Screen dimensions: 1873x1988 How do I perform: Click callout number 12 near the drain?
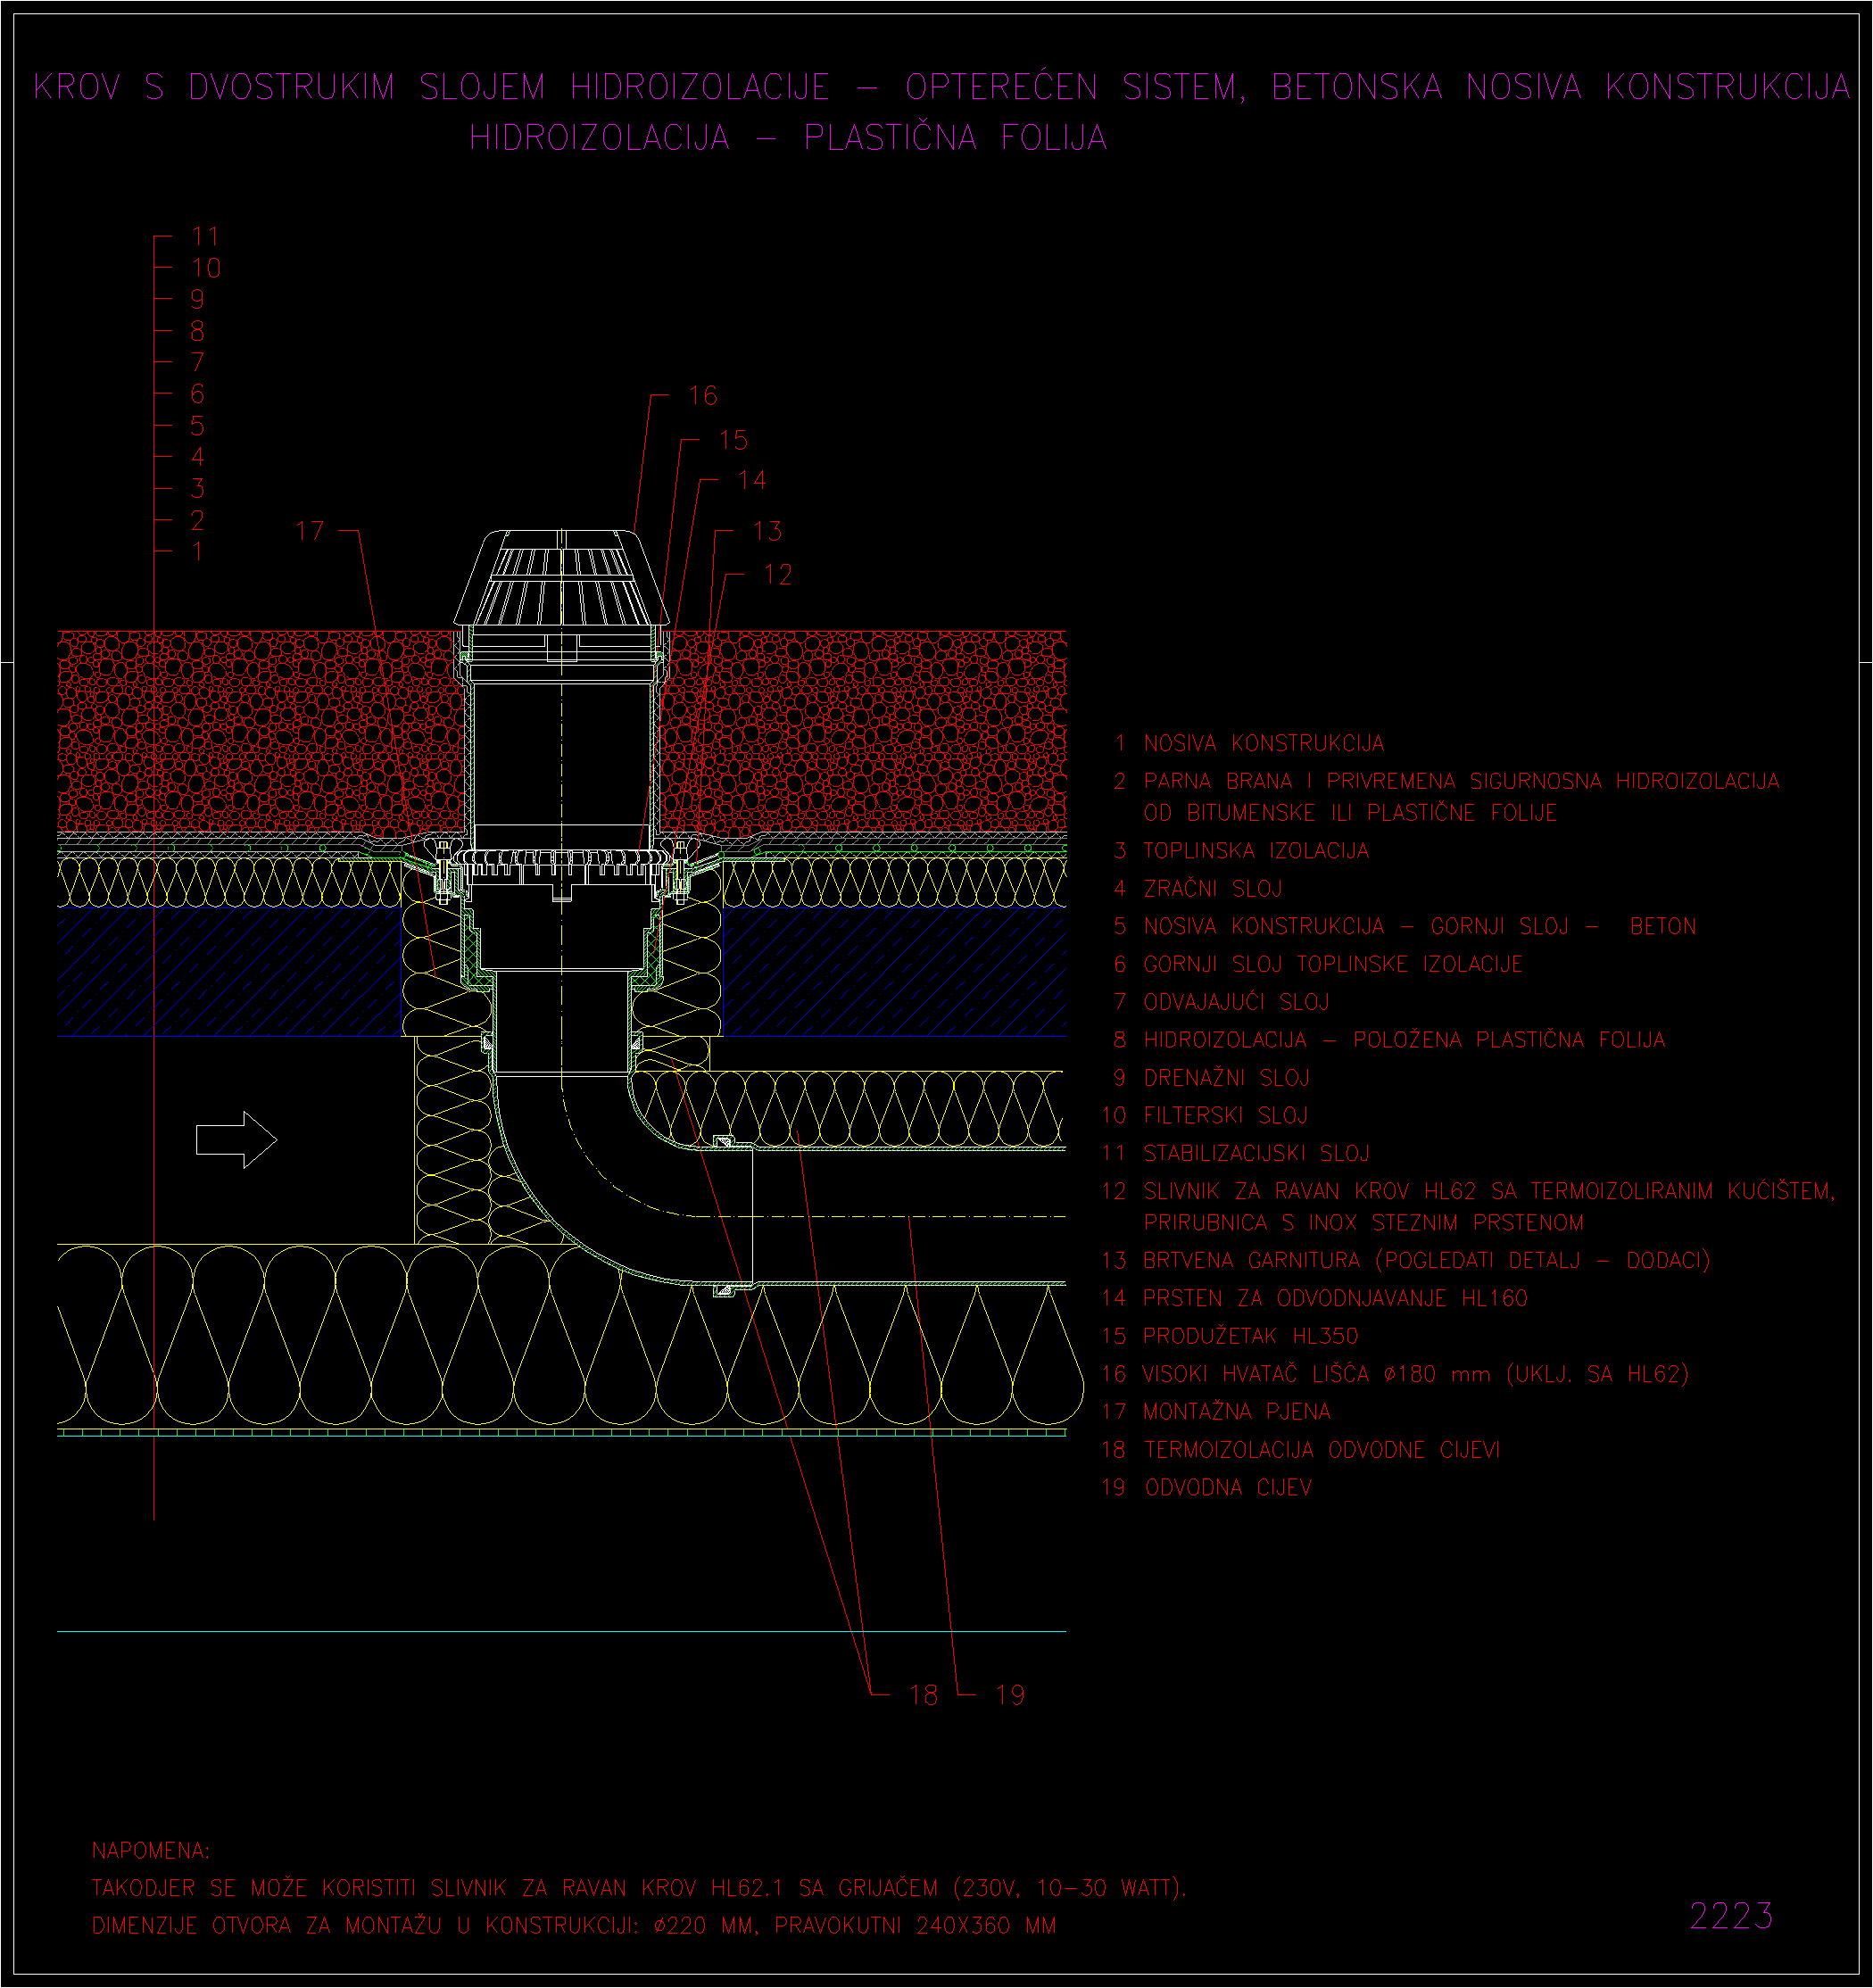click(x=778, y=574)
